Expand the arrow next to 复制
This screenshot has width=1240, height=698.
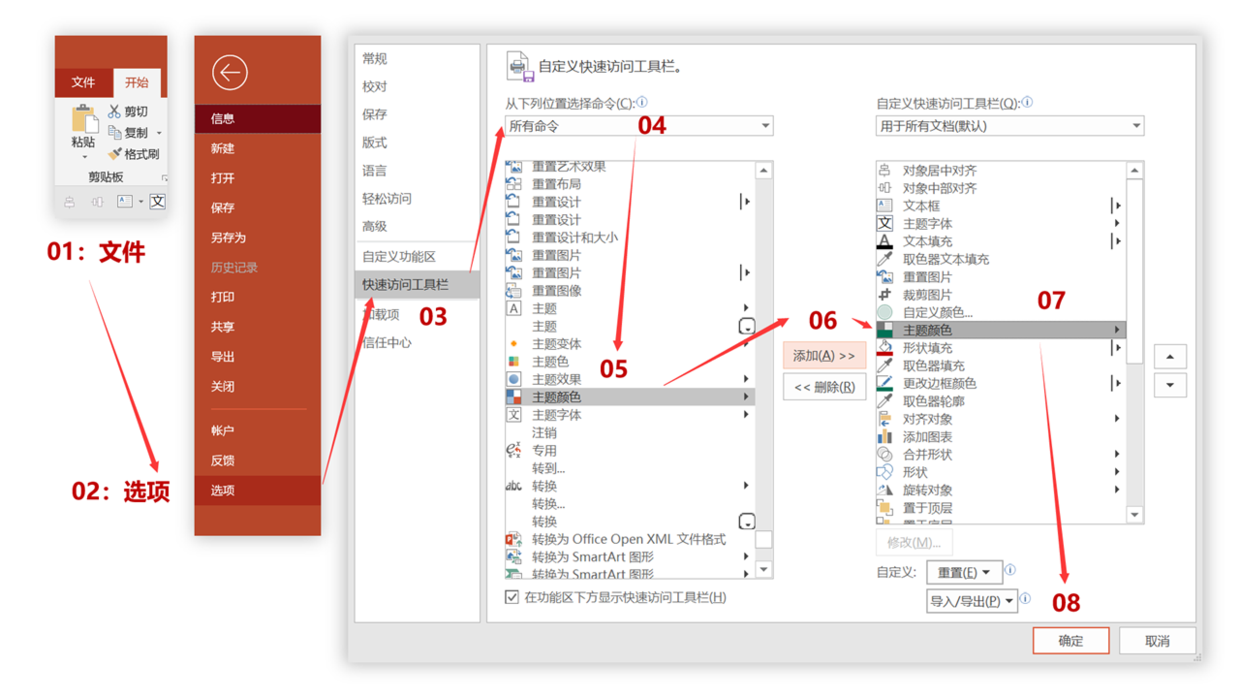(159, 133)
